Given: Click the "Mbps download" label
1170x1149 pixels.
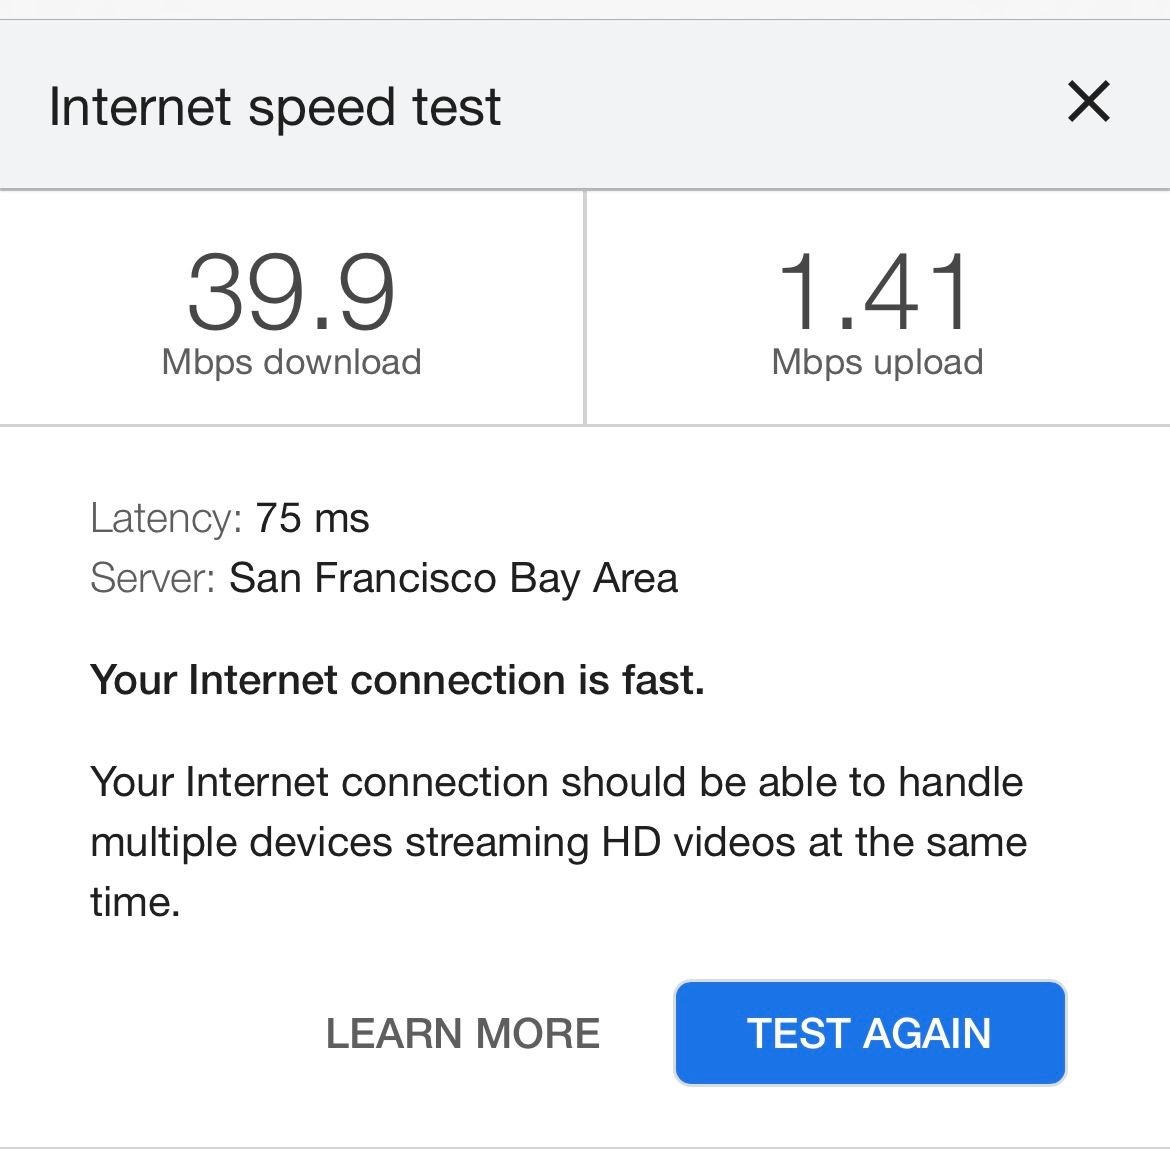Looking at the screenshot, I should pyautogui.click(x=291, y=362).
